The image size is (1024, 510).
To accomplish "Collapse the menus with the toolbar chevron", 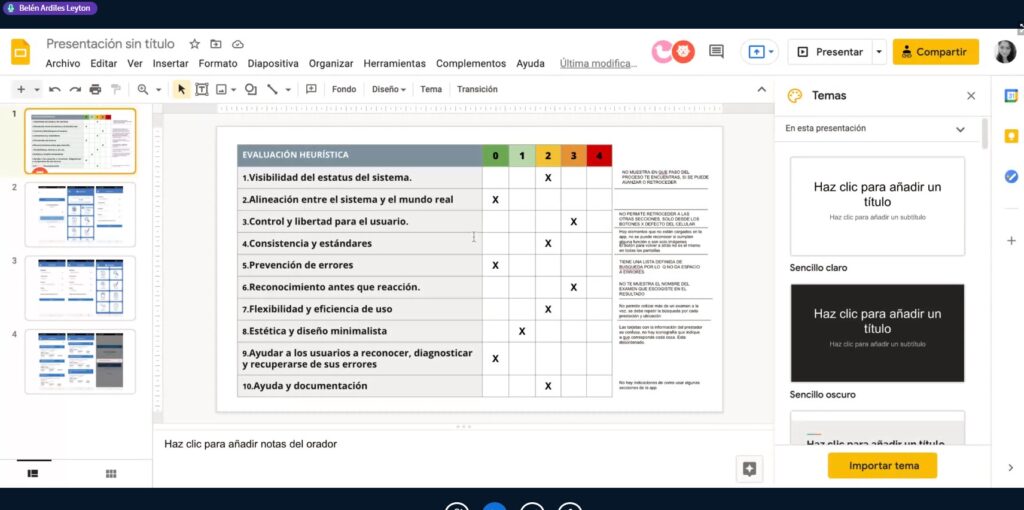I will pos(761,89).
